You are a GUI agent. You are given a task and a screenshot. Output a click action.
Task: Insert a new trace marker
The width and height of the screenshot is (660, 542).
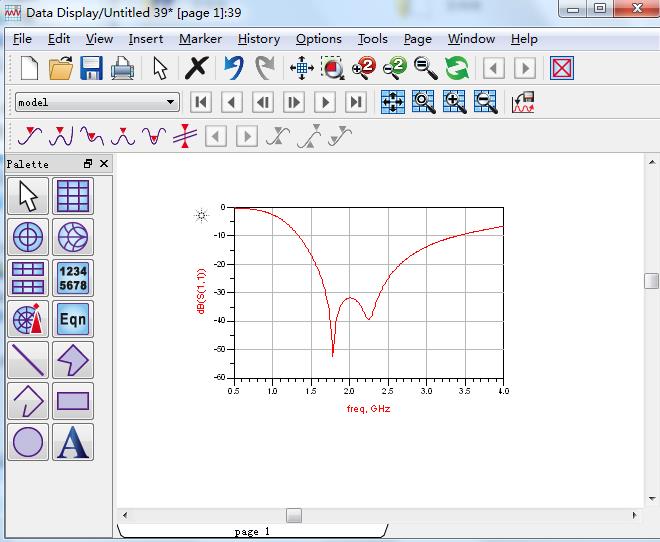29,136
